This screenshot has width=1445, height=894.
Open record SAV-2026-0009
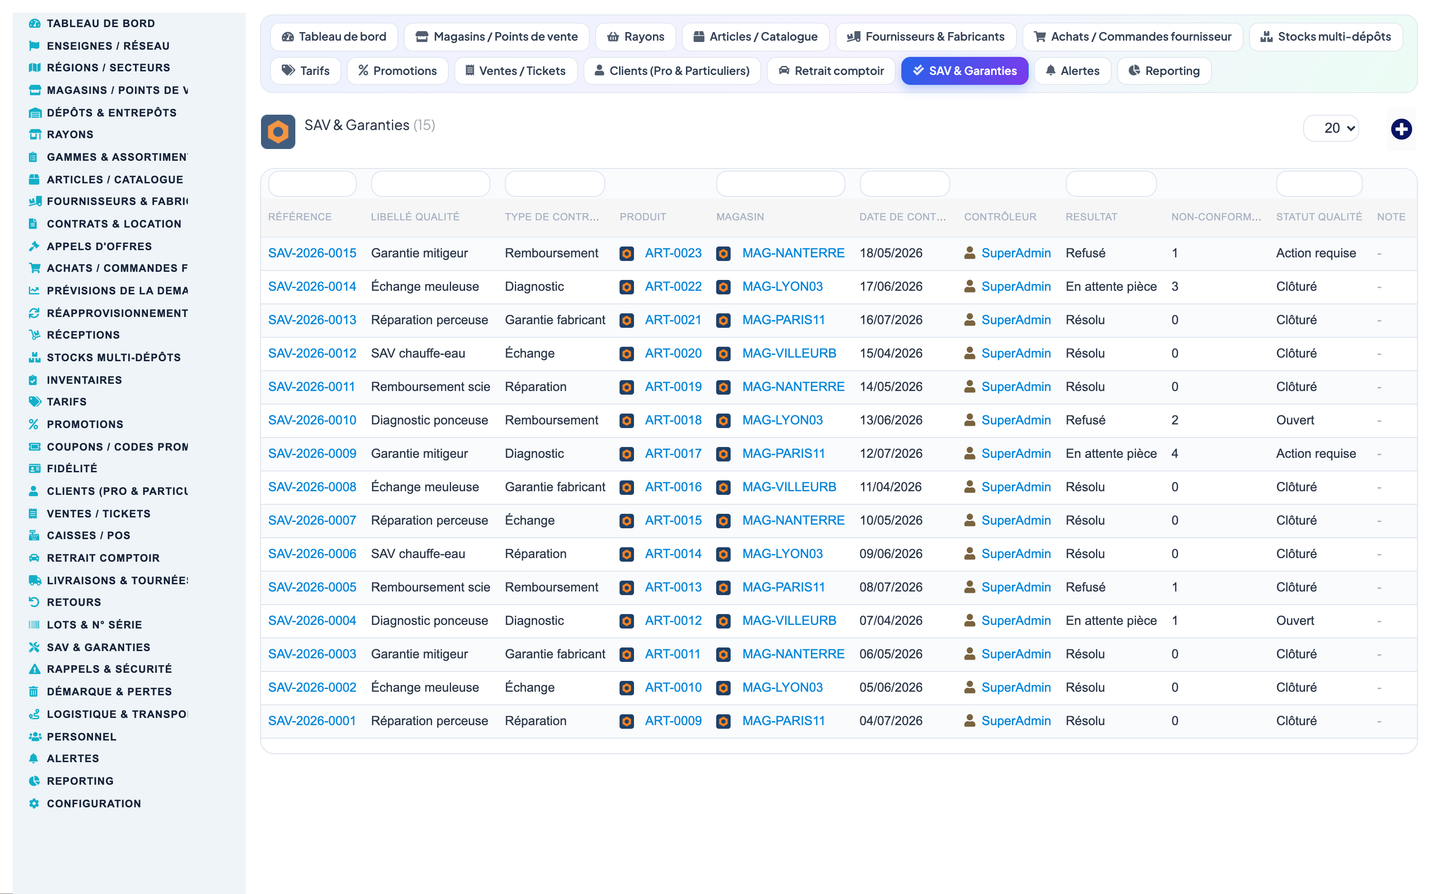[x=312, y=454]
